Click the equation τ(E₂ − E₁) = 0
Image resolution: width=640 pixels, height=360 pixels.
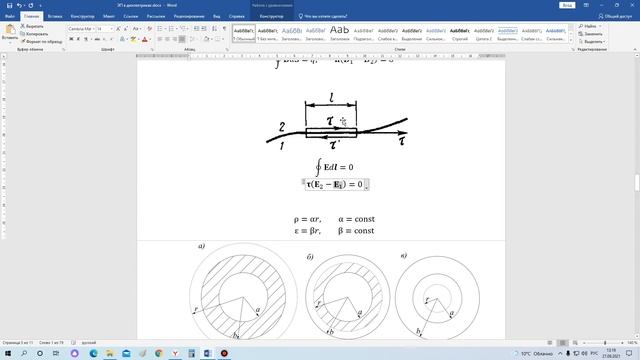(335, 184)
